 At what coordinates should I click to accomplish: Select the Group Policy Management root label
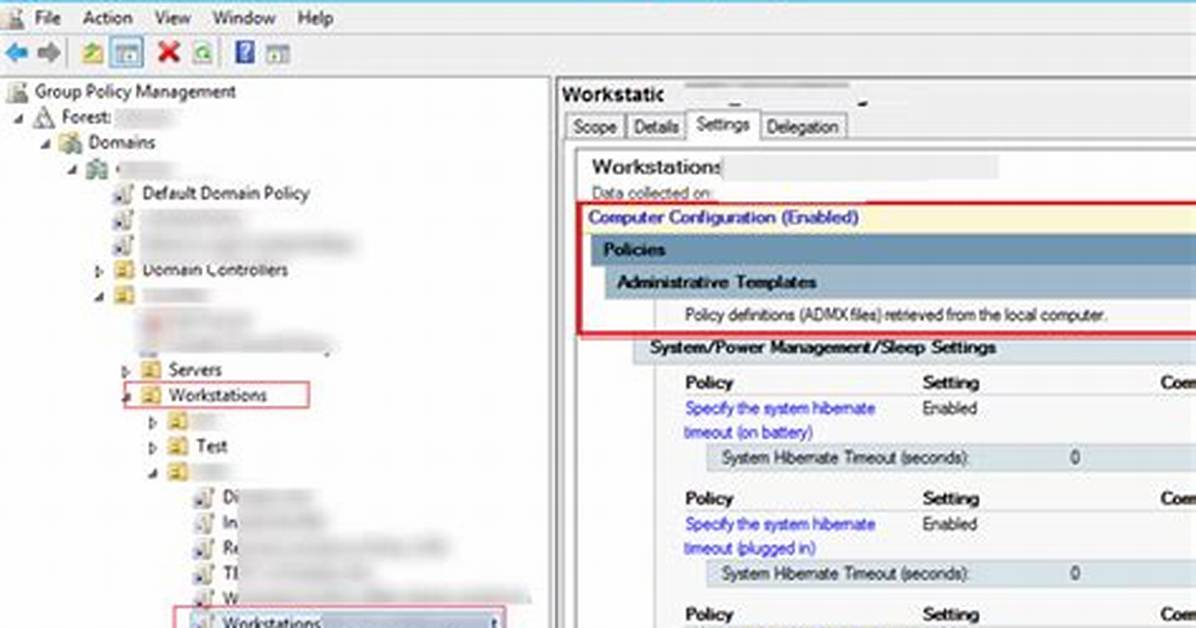click(135, 92)
